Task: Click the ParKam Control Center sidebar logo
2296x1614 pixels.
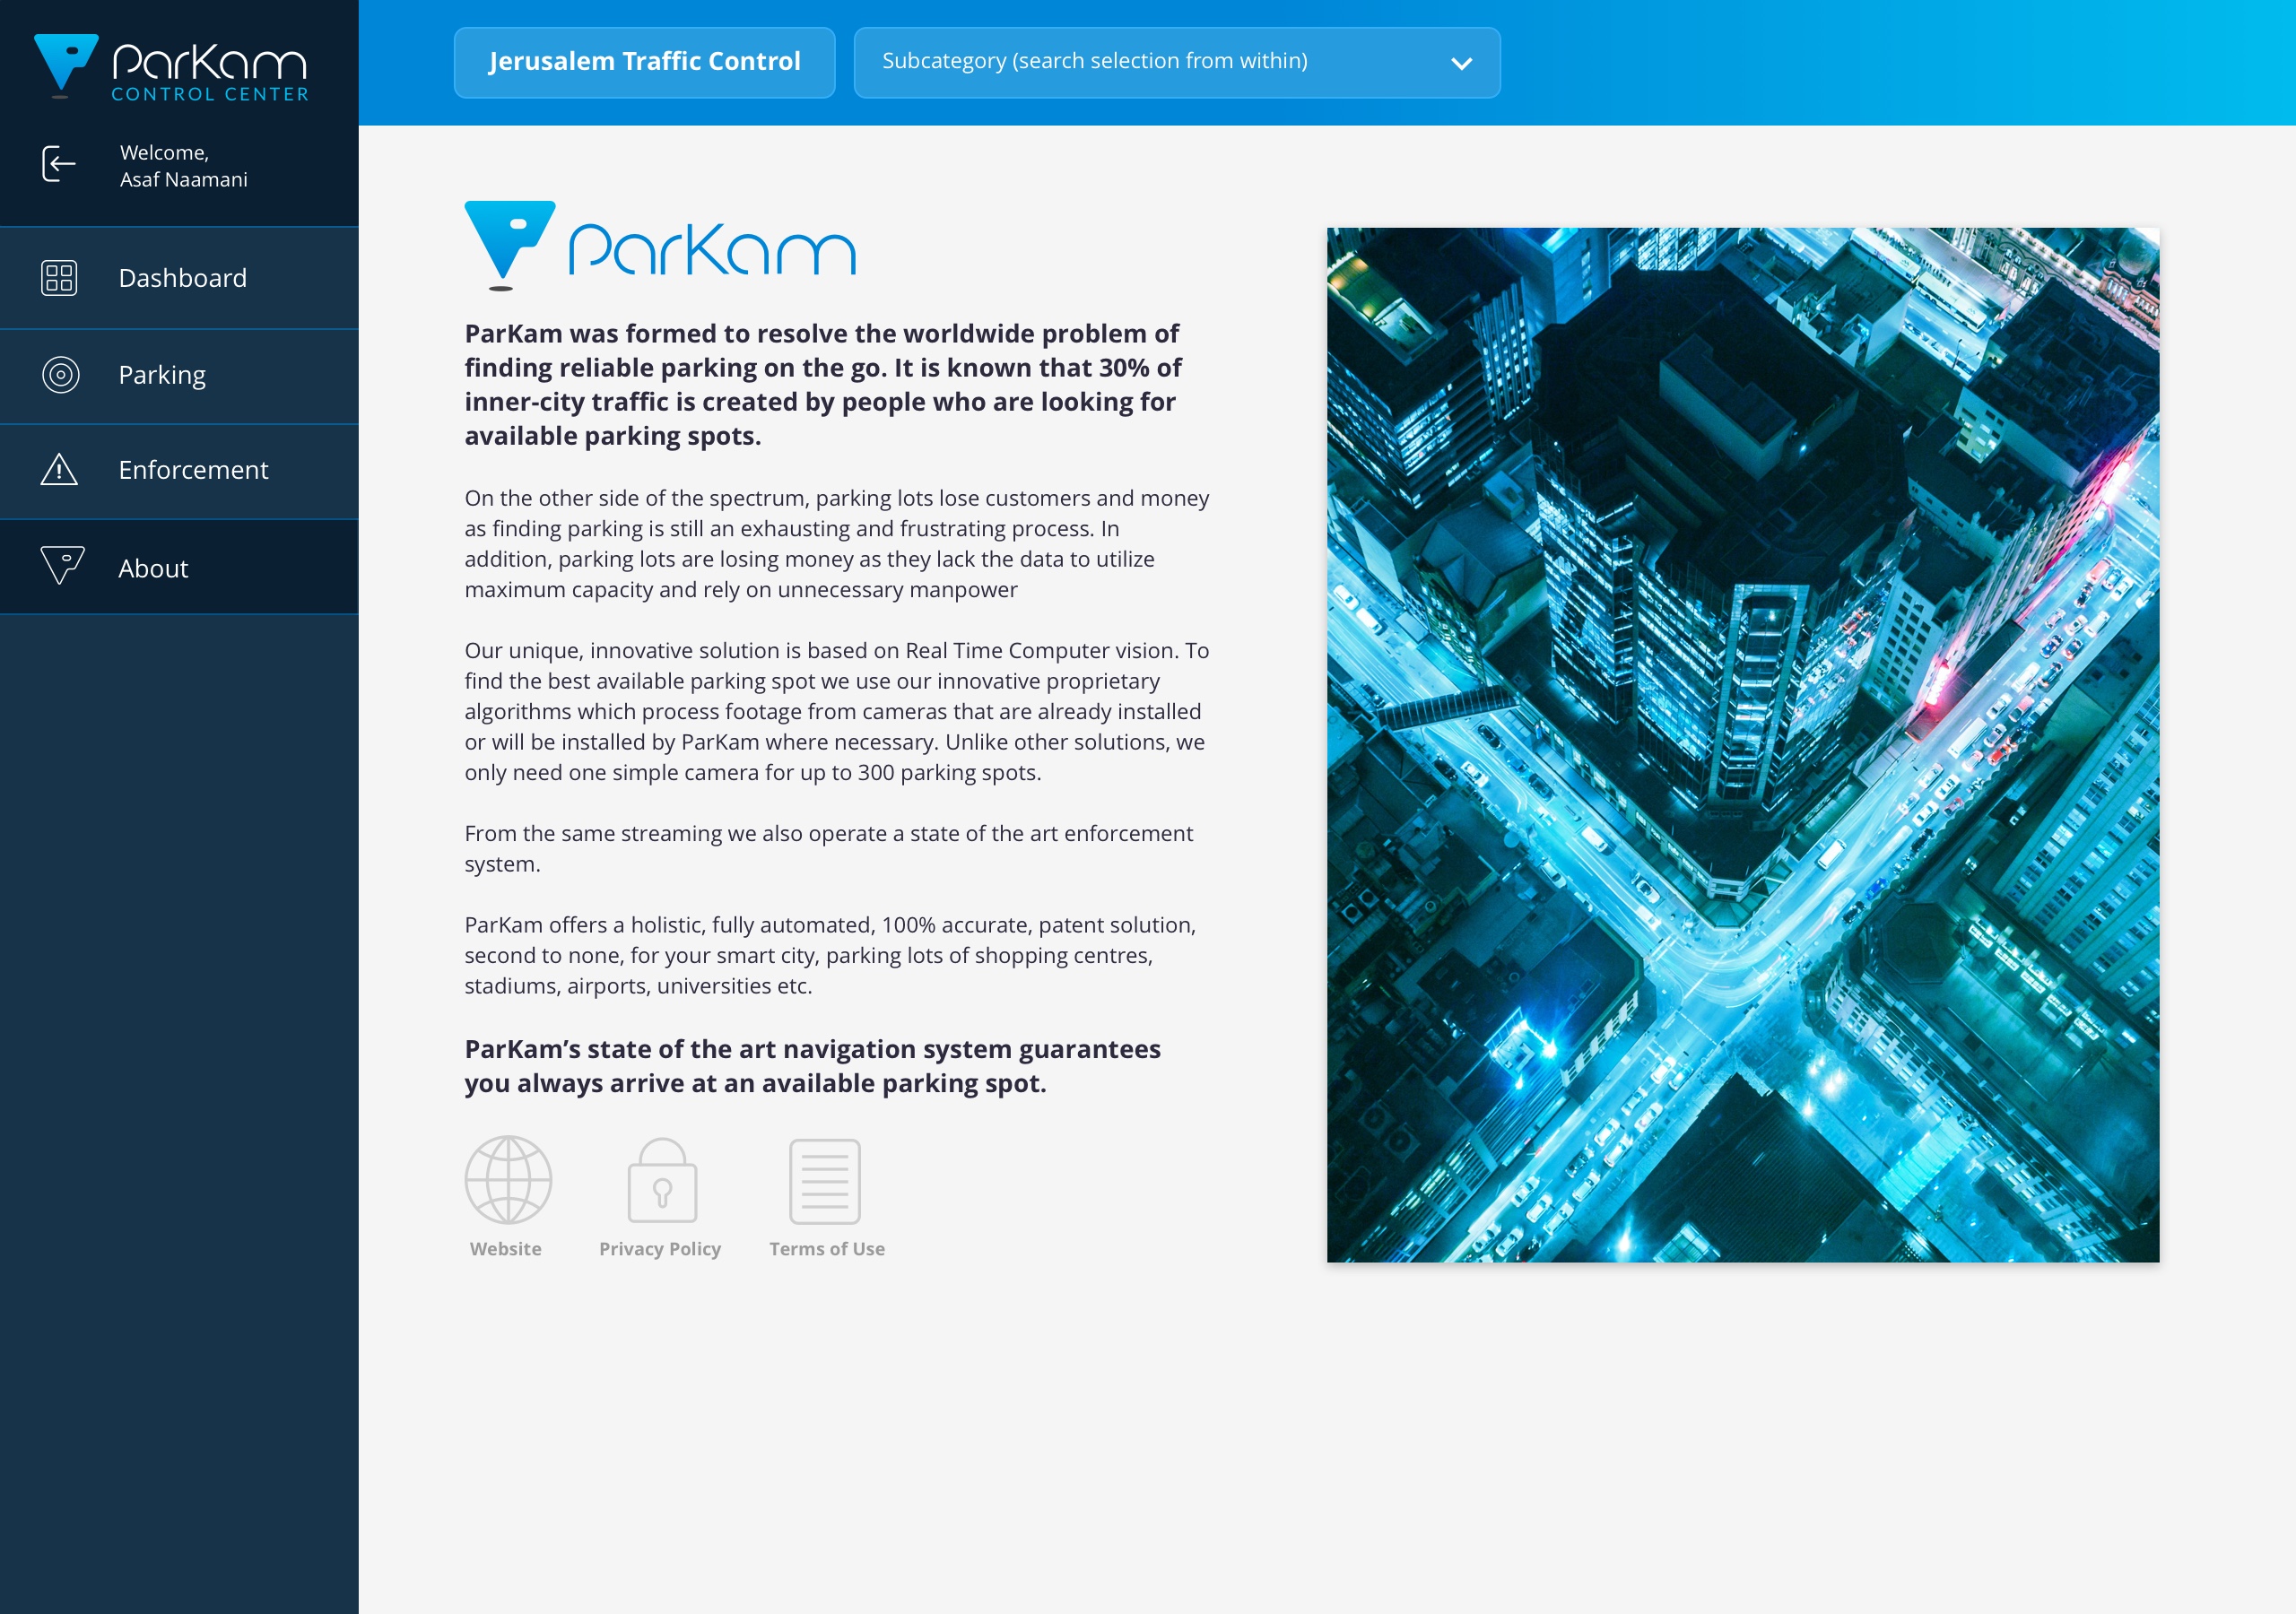Action: pyautogui.click(x=171, y=67)
